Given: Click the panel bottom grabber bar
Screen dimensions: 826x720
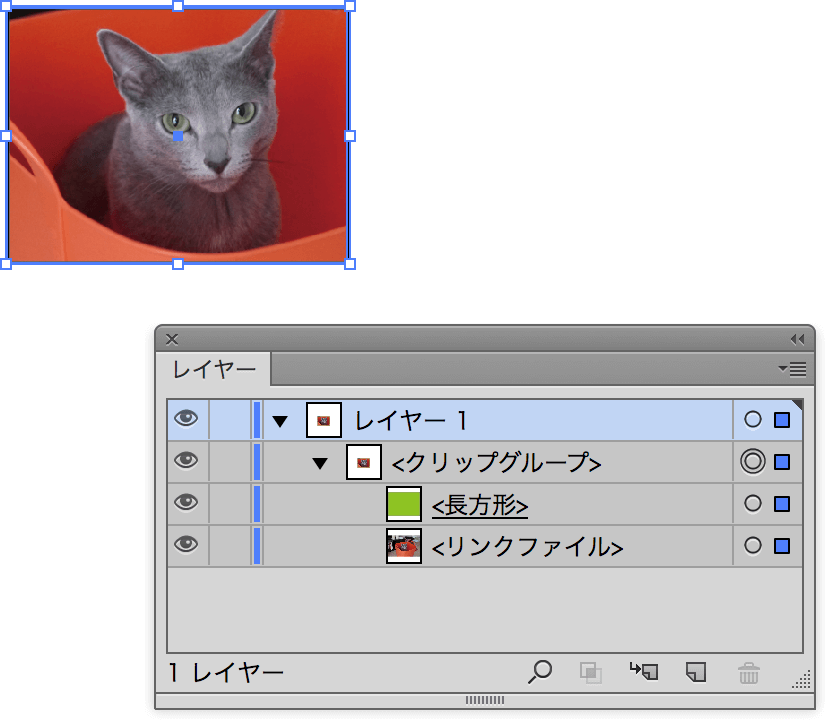Looking at the screenshot, I should pos(485,700).
